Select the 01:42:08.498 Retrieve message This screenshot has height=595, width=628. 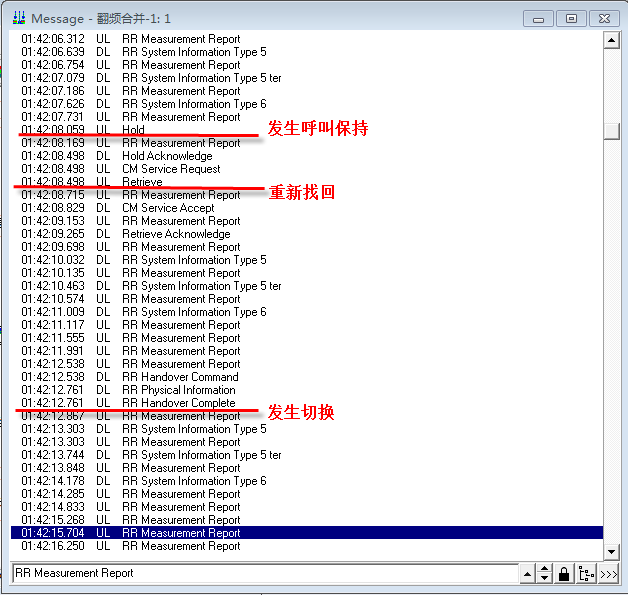307,182
